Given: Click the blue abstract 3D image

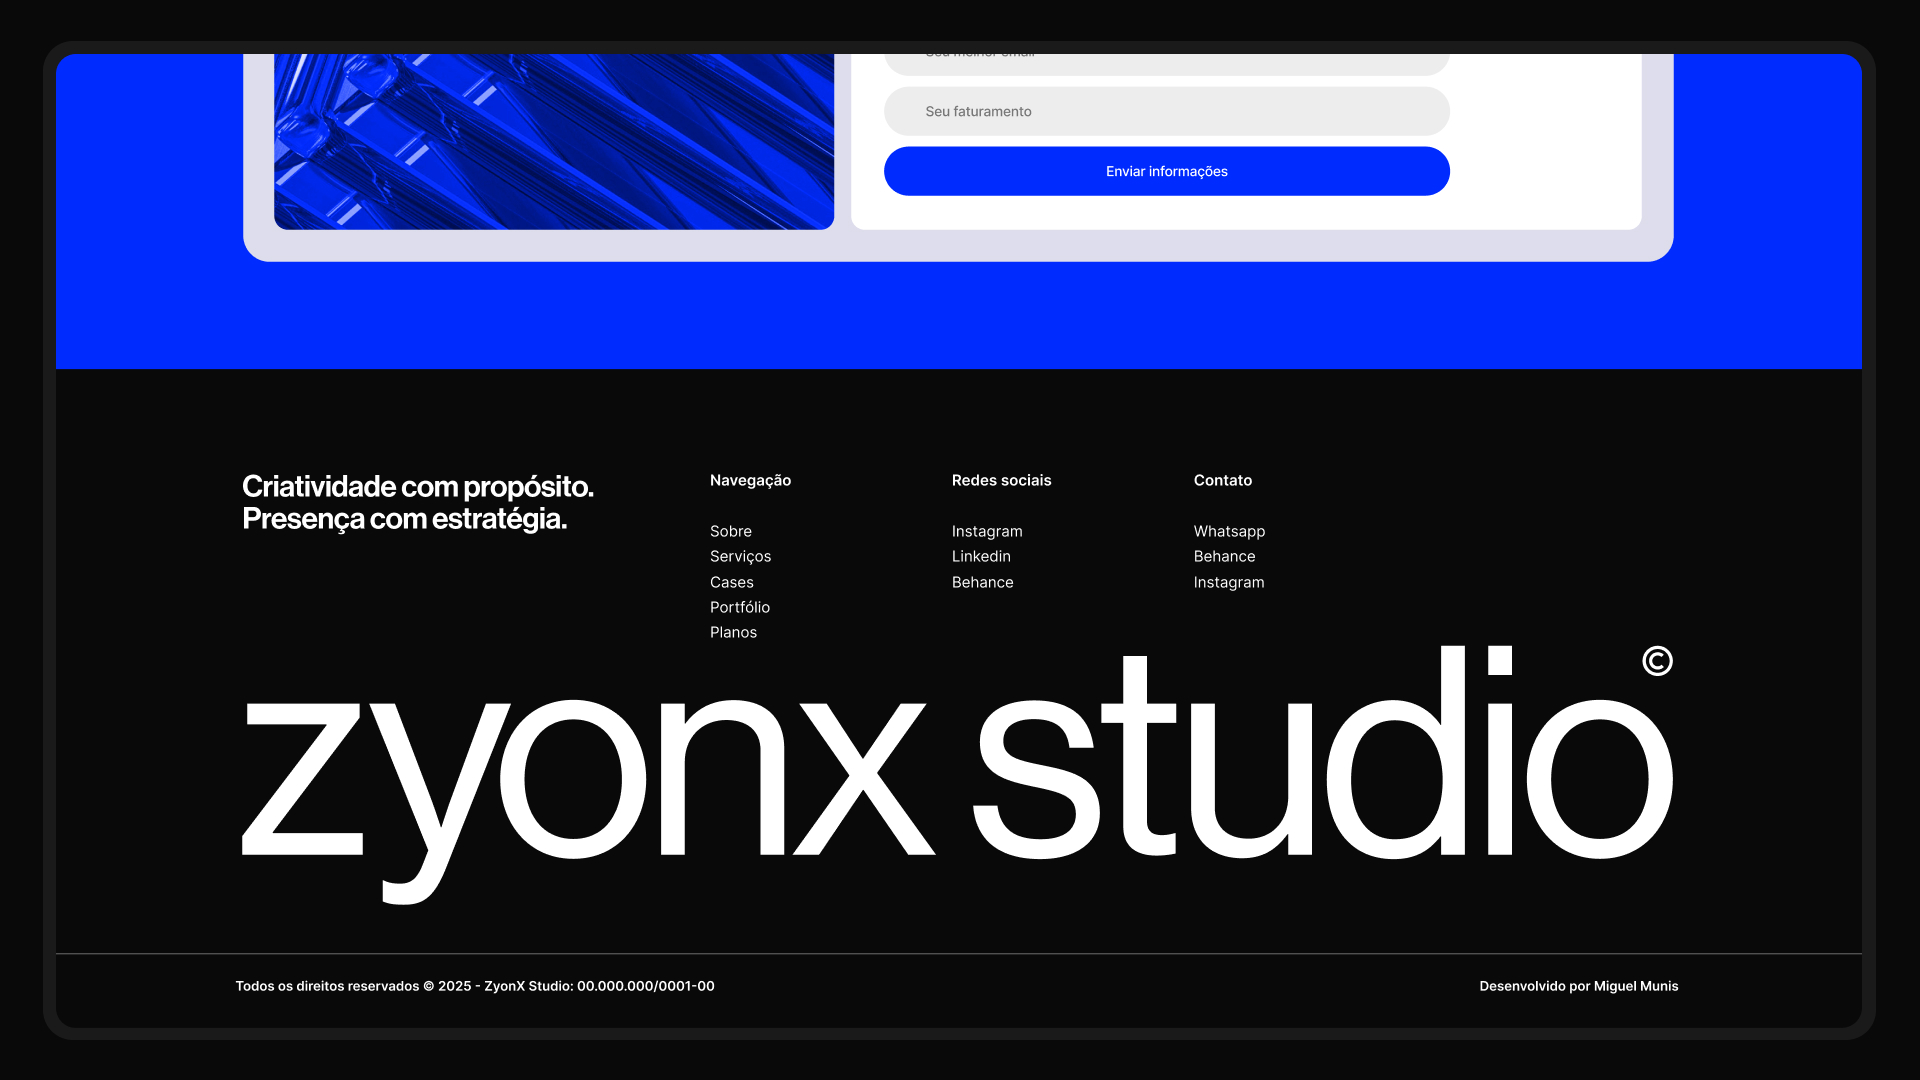Looking at the screenshot, I should (x=553, y=140).
